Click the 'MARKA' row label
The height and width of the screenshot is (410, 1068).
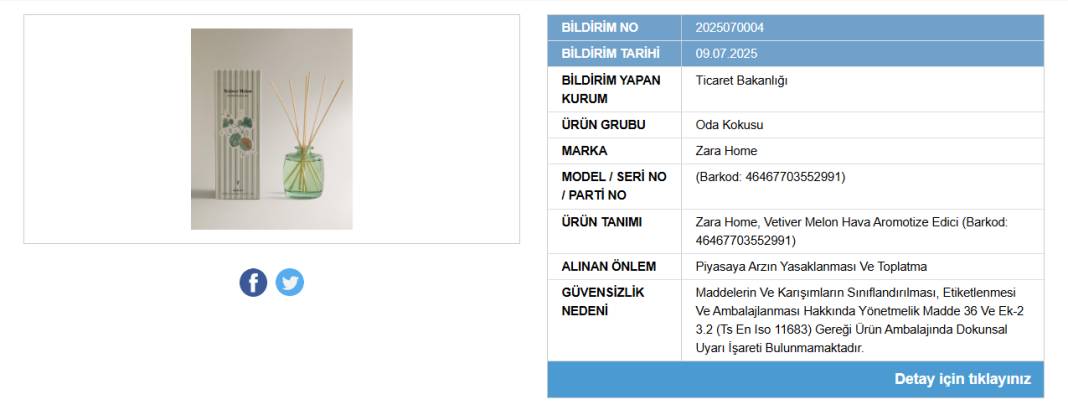(584, 151)
